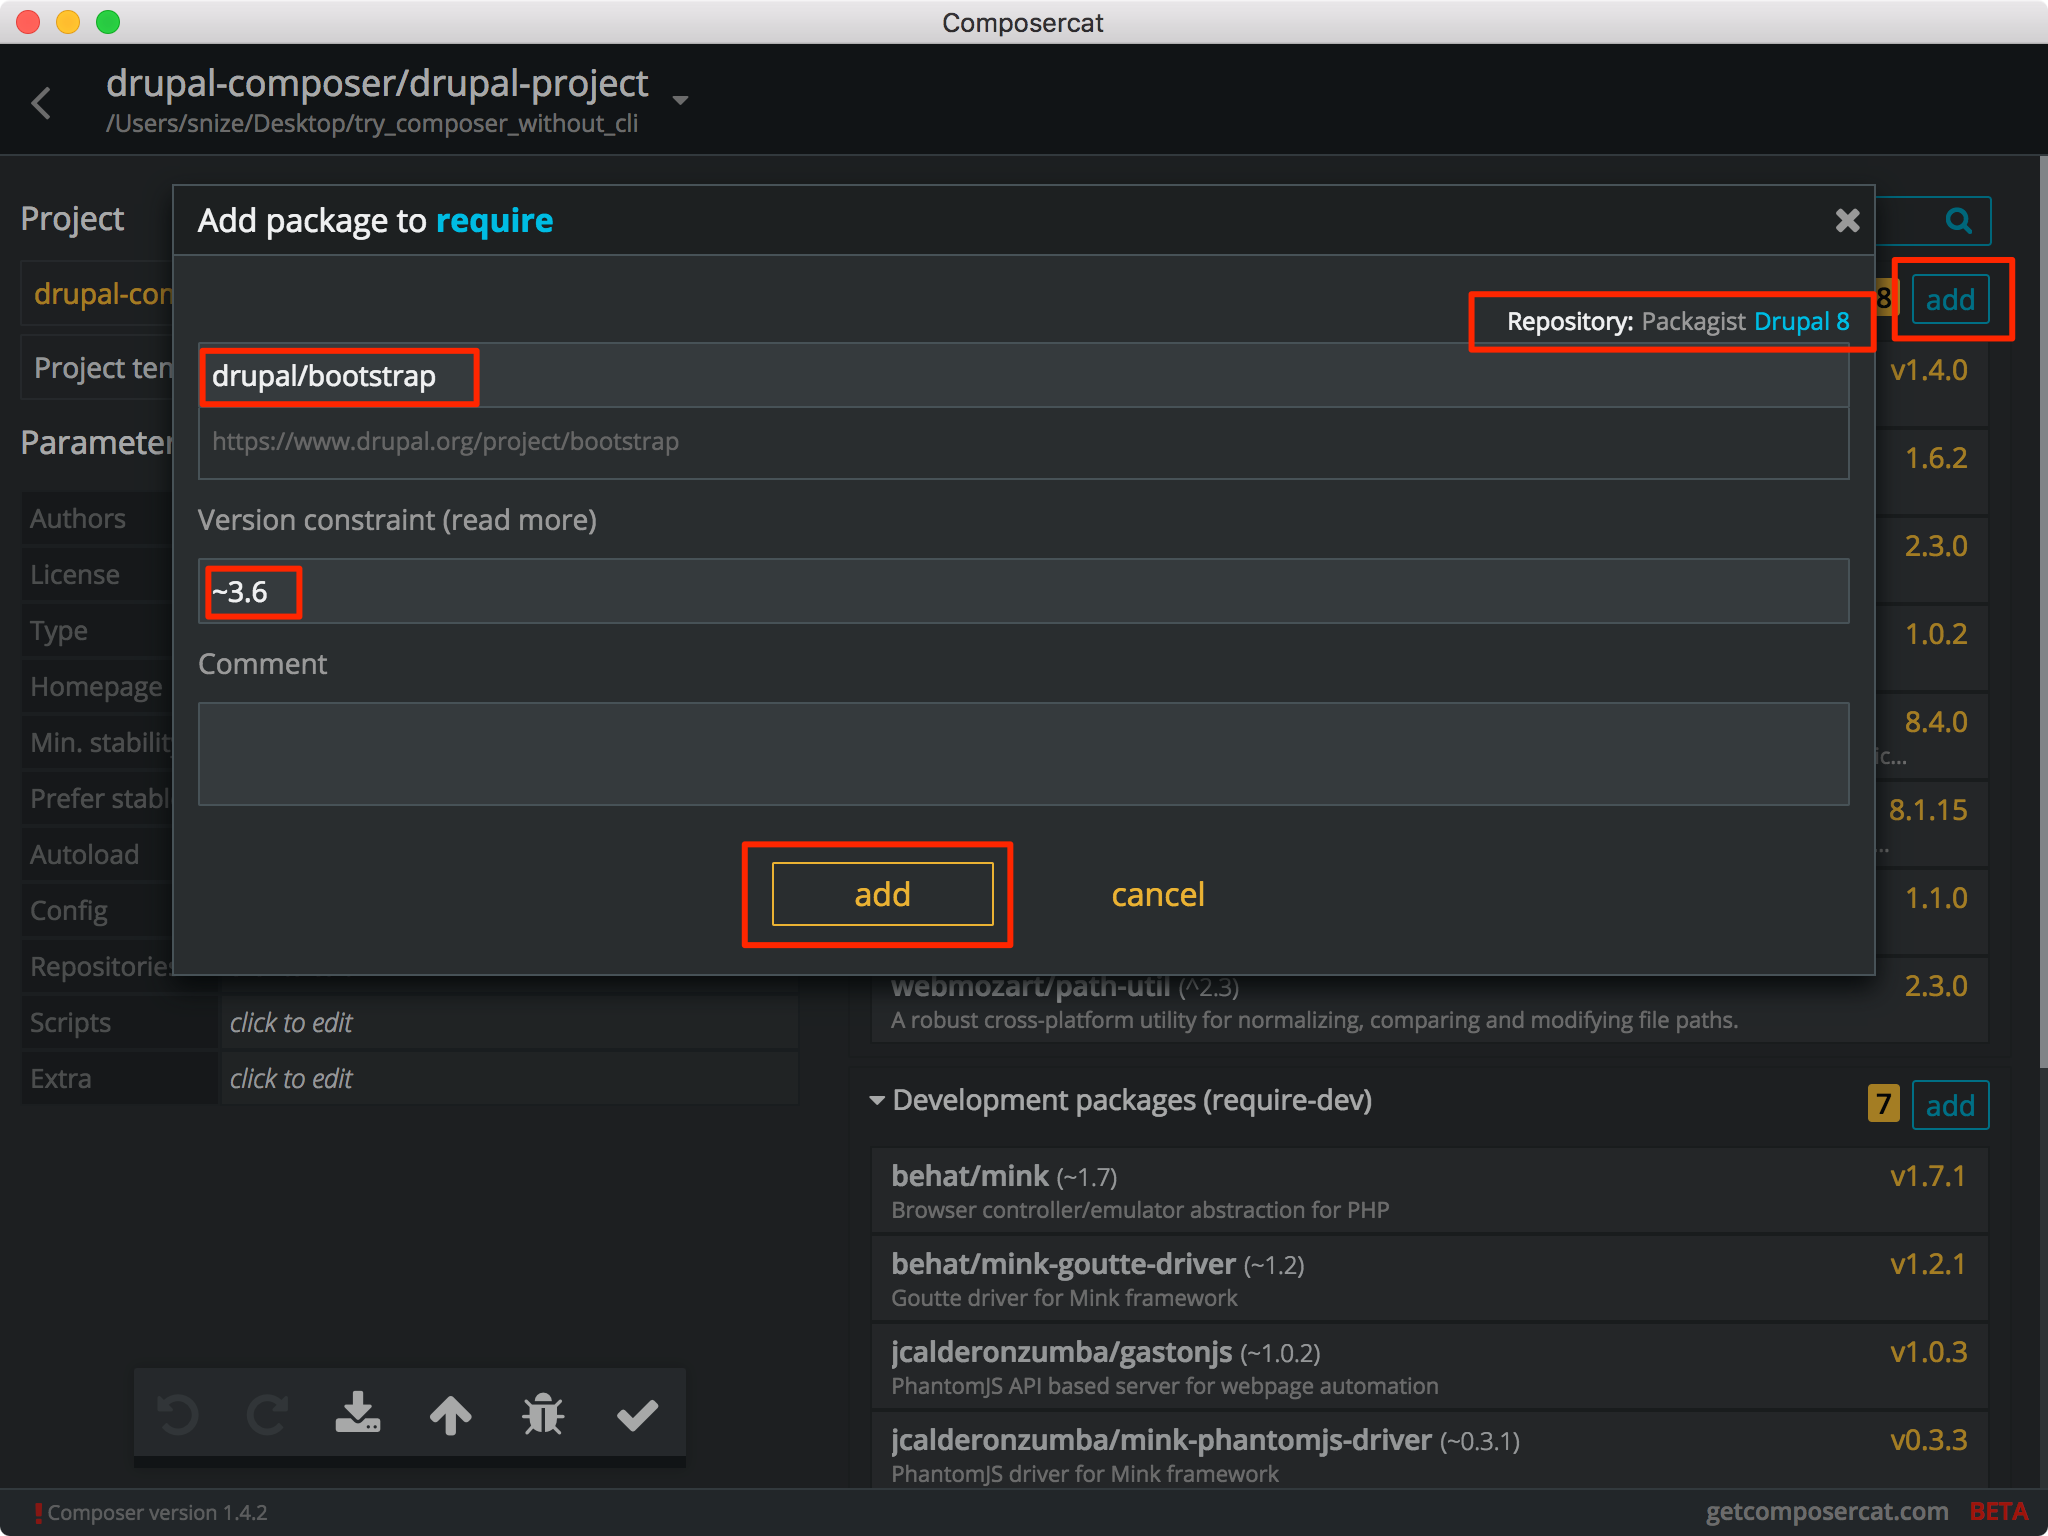2048x1536 pixels.
Task: Click the License parameter label
Action: pyautogui.click(x=75, y=574)
